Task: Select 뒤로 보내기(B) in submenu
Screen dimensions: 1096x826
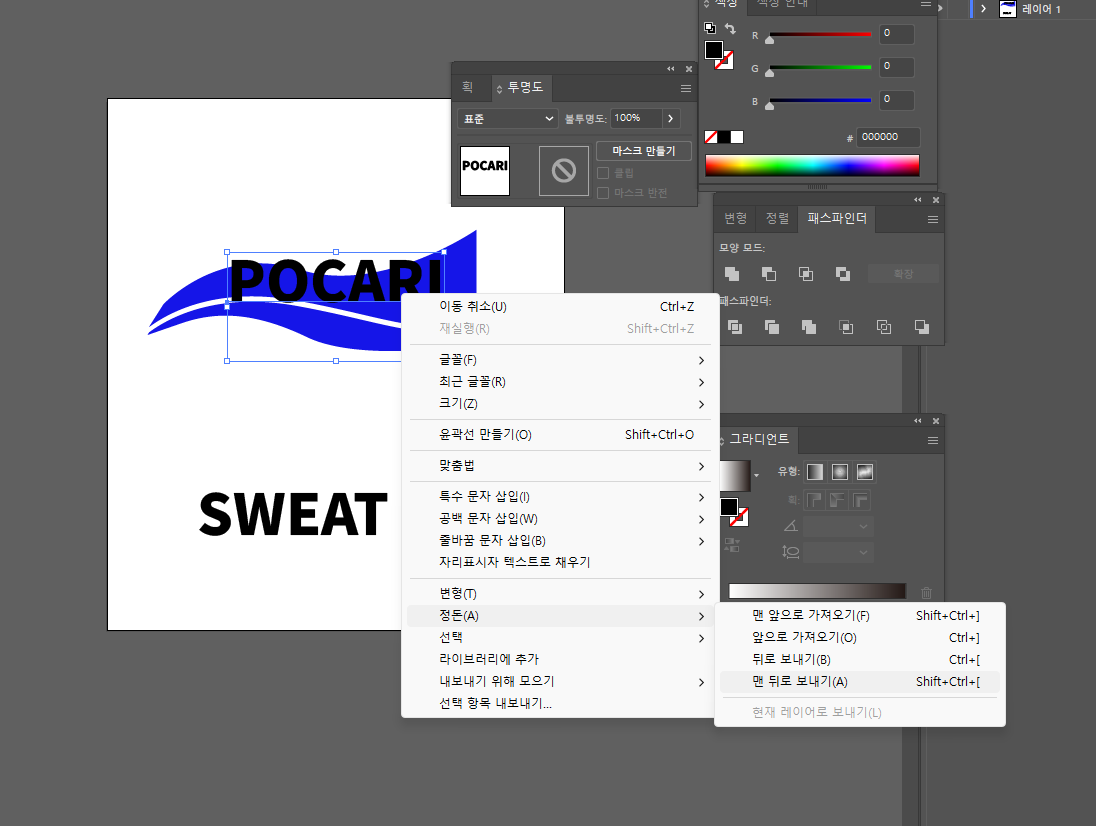Action: pyautogui.click(x=860, y=660)
